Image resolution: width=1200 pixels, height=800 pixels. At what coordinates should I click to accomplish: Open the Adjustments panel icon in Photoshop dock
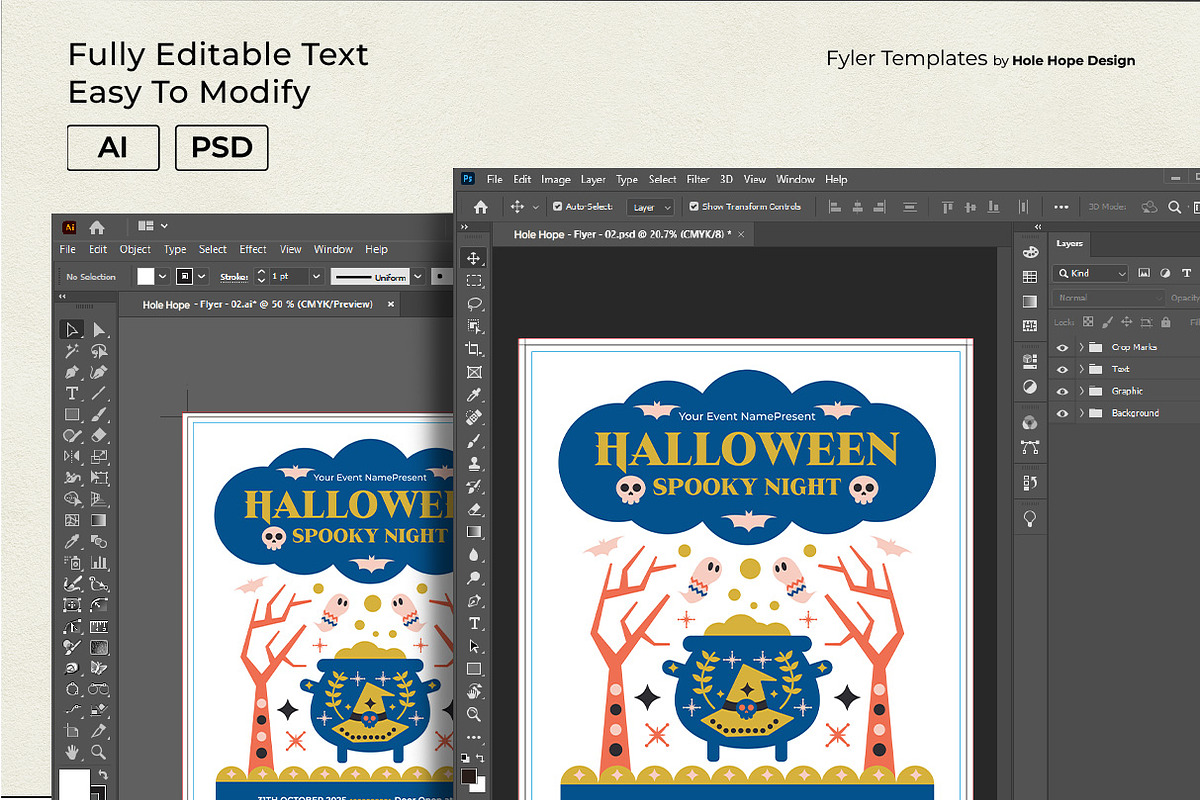pos(1030,386)
